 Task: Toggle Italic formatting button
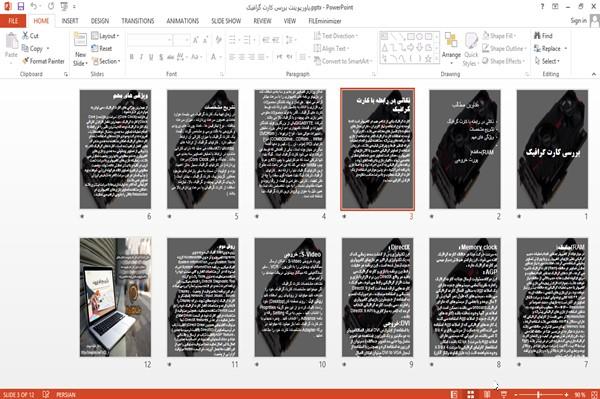[141, 57]
